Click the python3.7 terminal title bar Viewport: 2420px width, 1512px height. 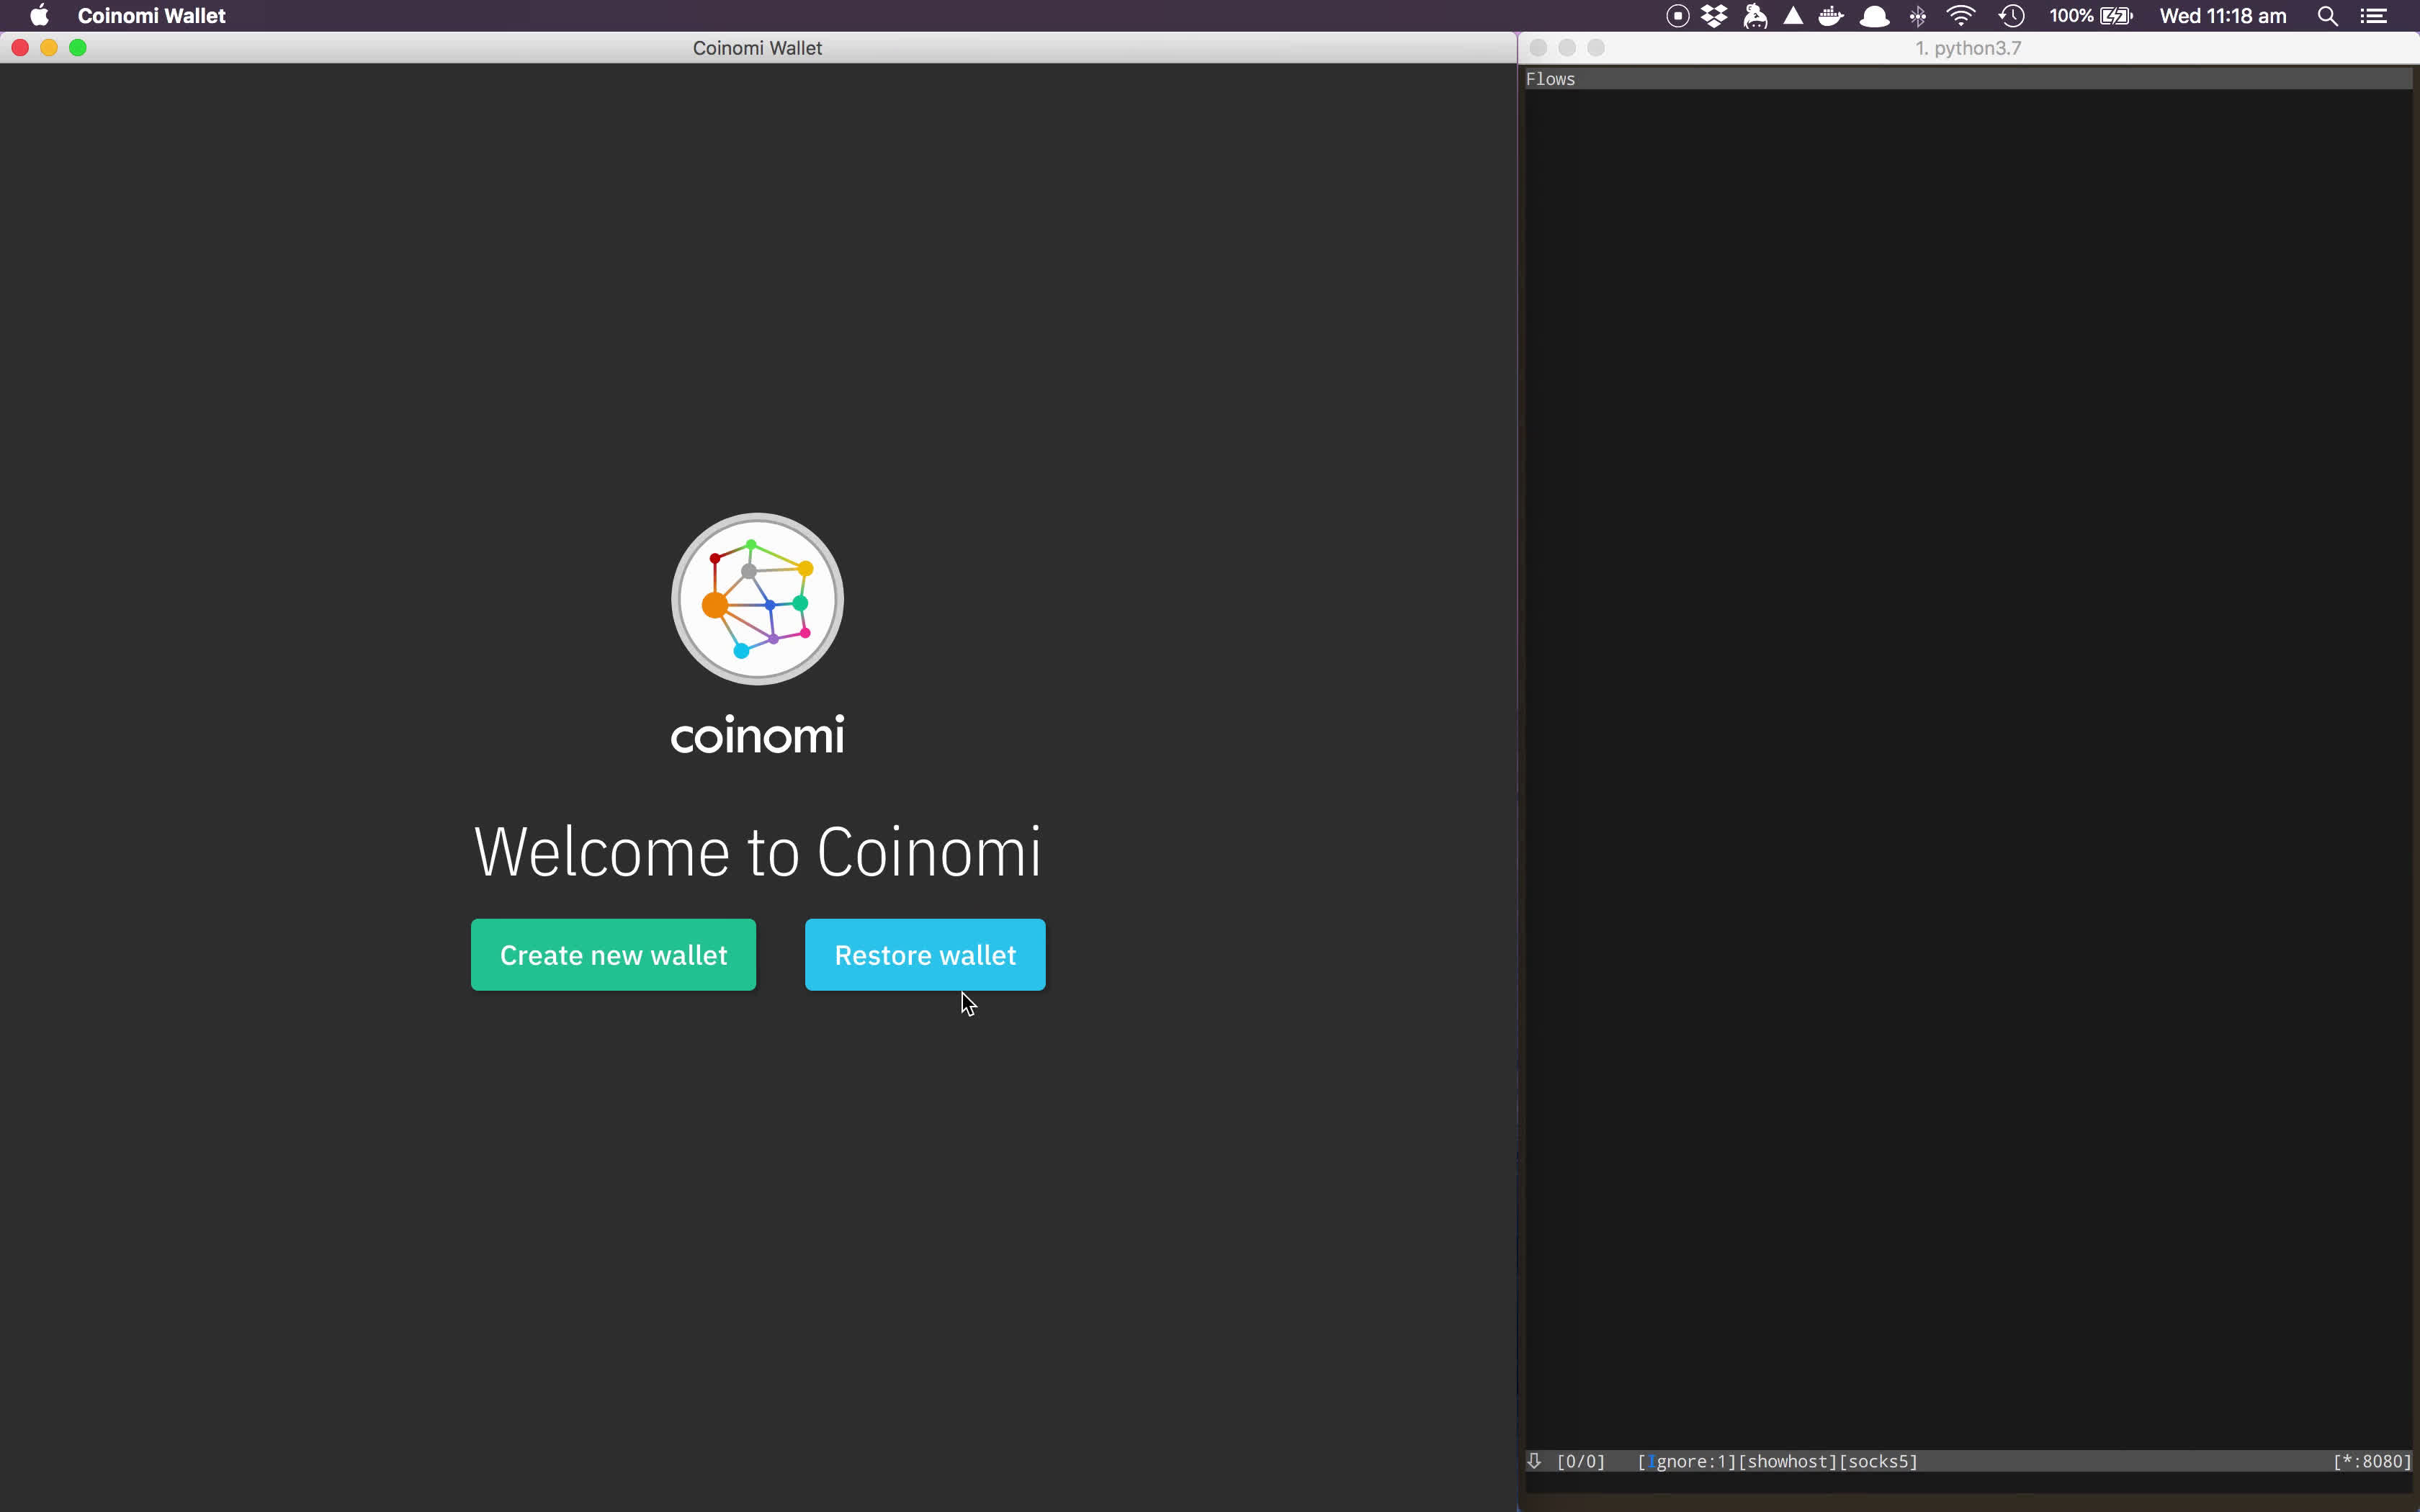pos(1967,48)
